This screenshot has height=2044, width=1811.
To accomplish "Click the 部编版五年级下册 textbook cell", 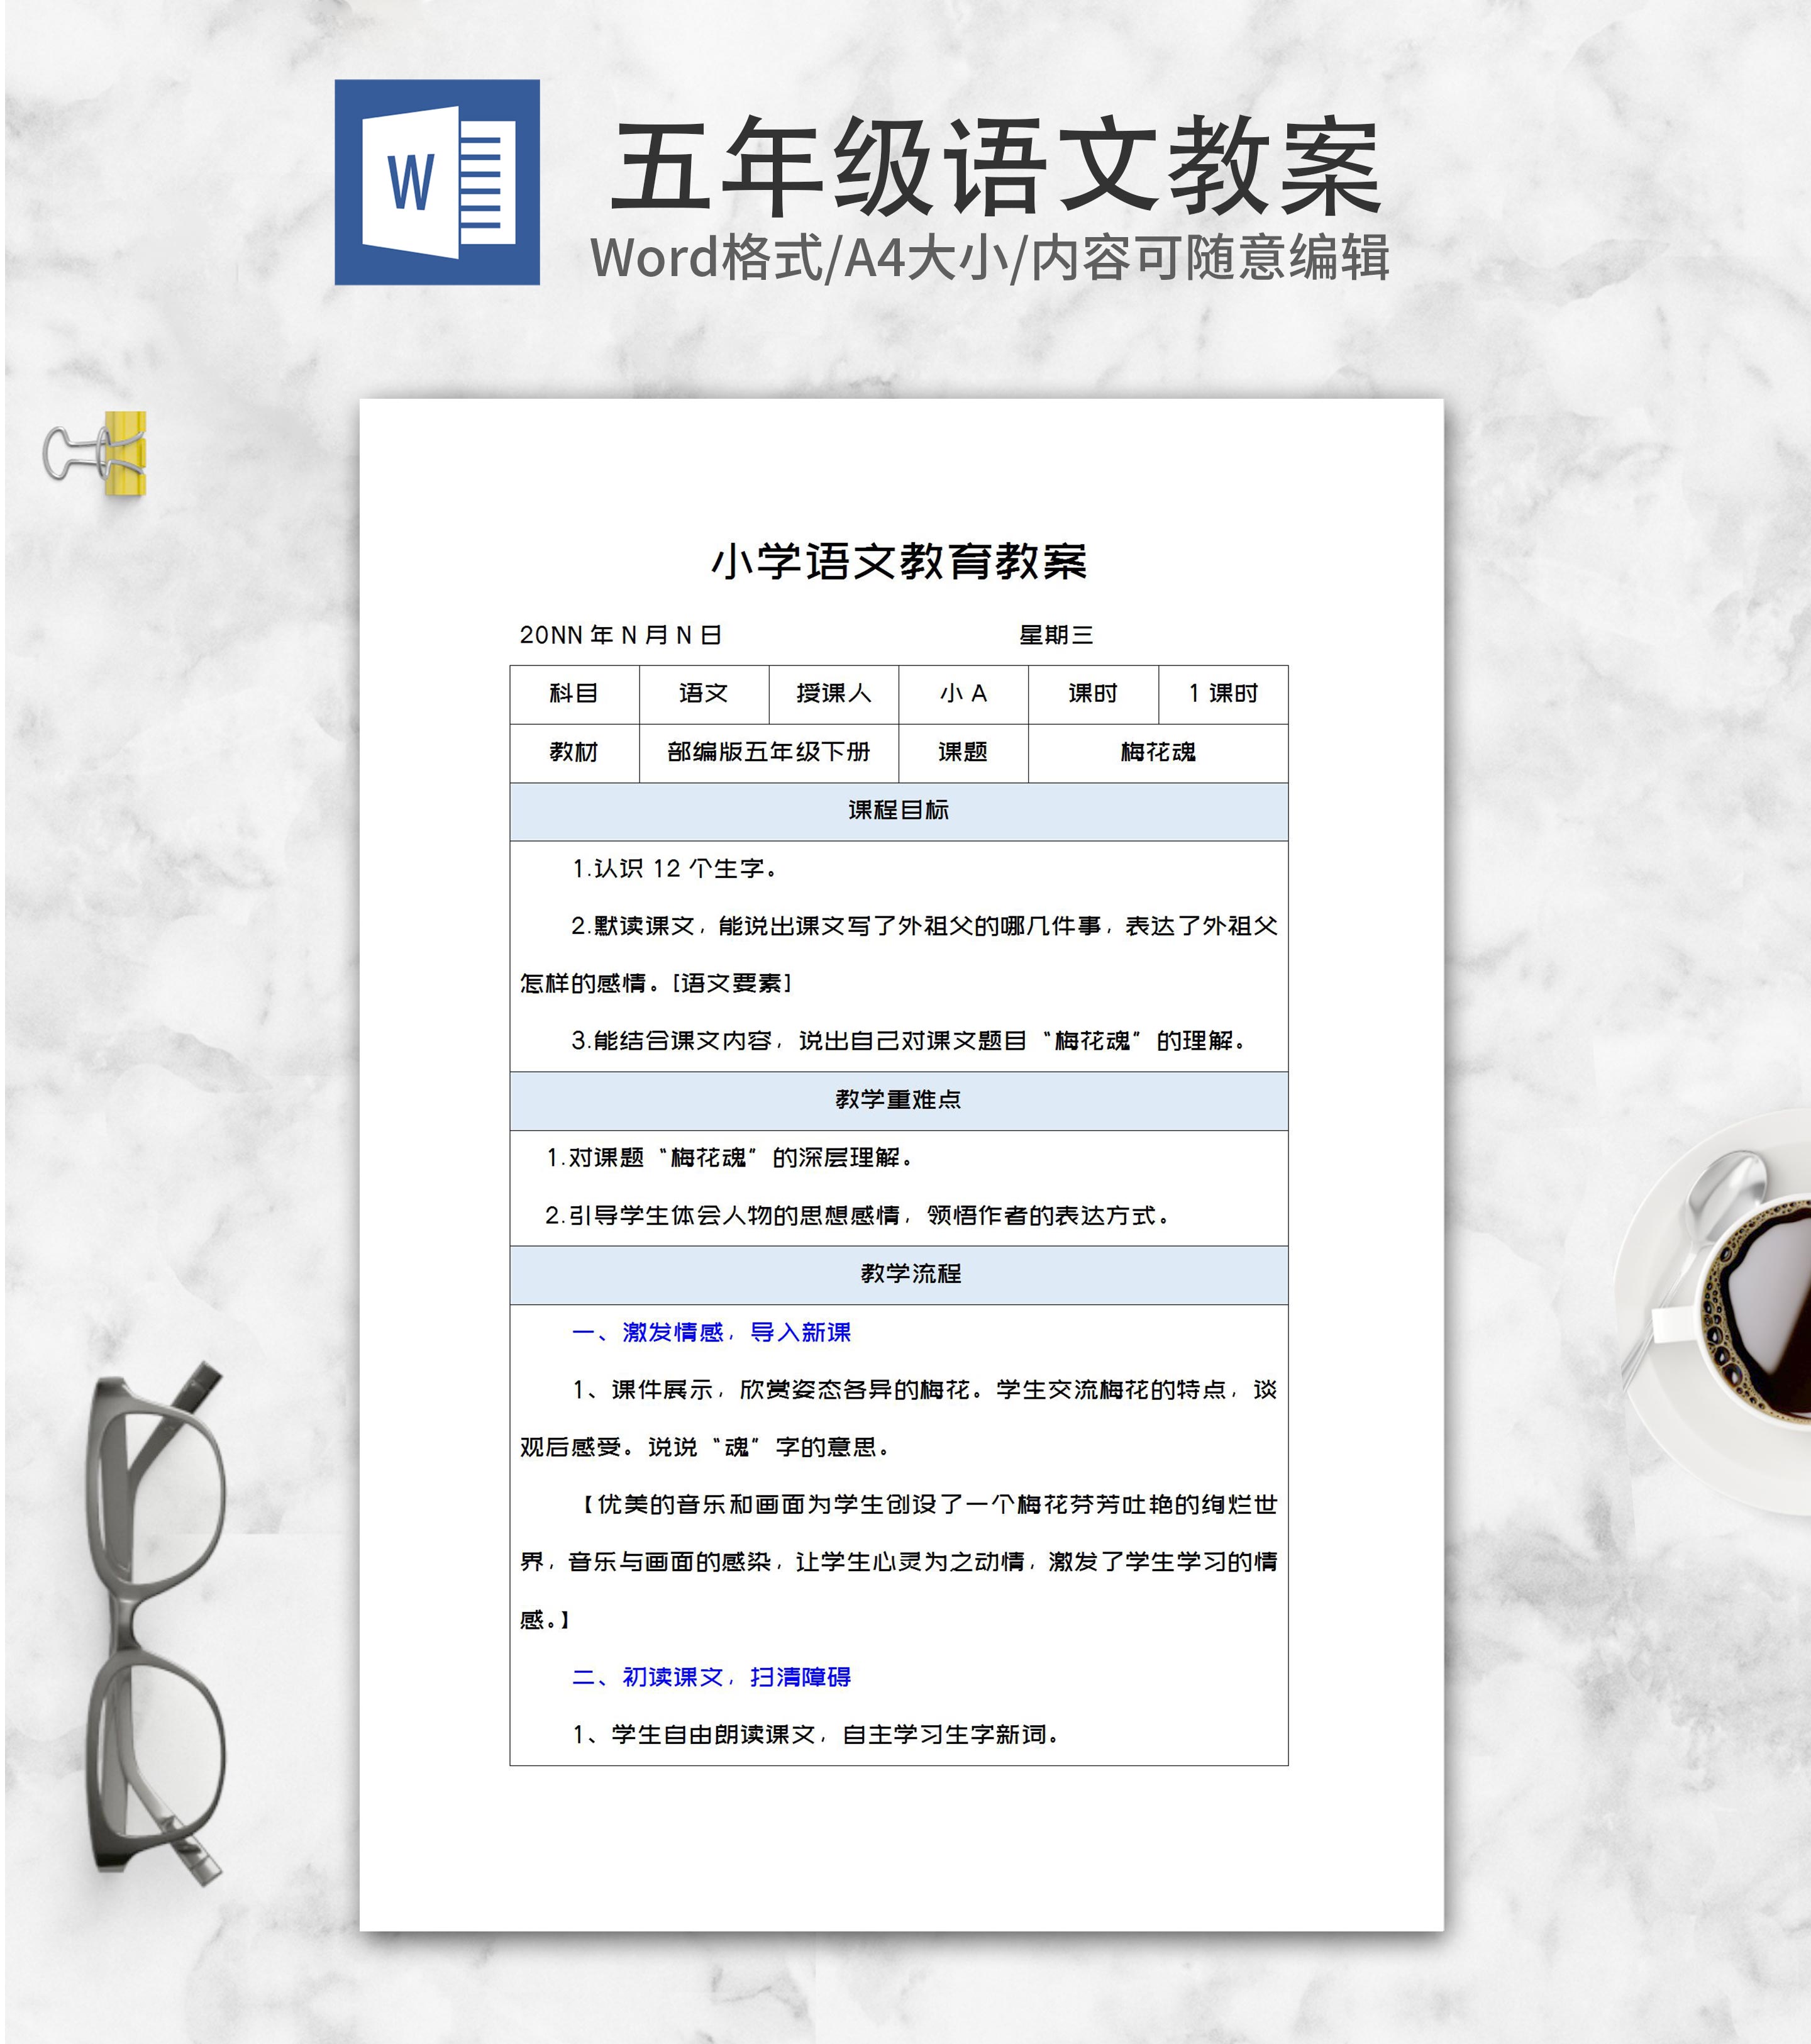I will (x=768, y=752).
